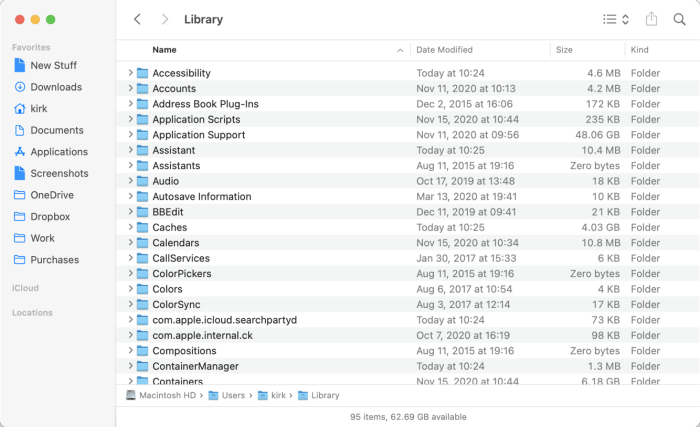This screenshot has width=700, height=427.
Task: Expand the Accessibility folder
Action: pos(130,72)
